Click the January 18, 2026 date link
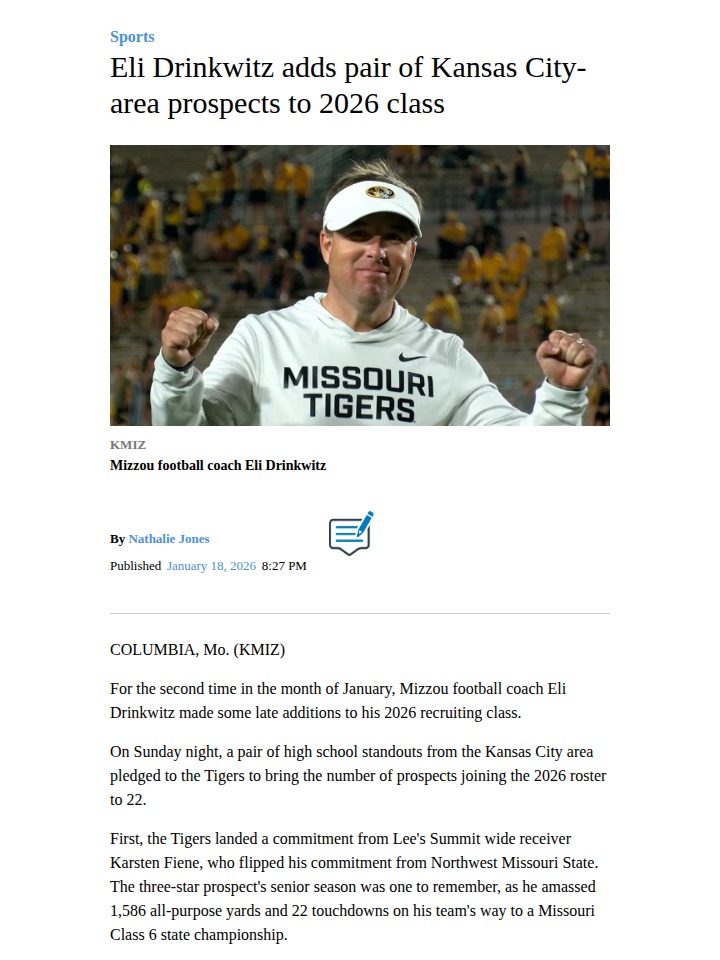This screenshot has width=720, height=960. pyautogui.click(x=211, y=566)
